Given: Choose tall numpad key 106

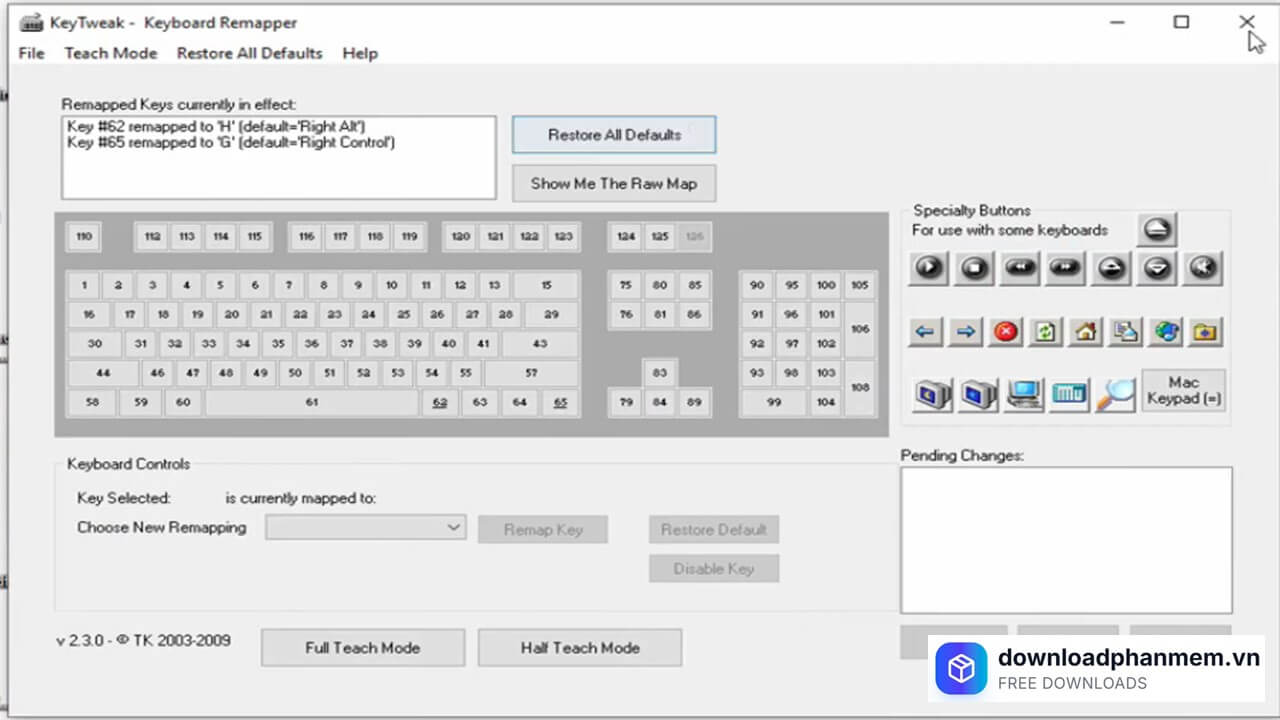Looking at the screenshot, I should click(x=860, y=329).
